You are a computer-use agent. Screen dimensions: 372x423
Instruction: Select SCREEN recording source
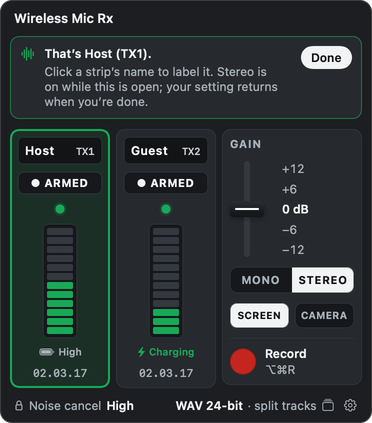259,315
